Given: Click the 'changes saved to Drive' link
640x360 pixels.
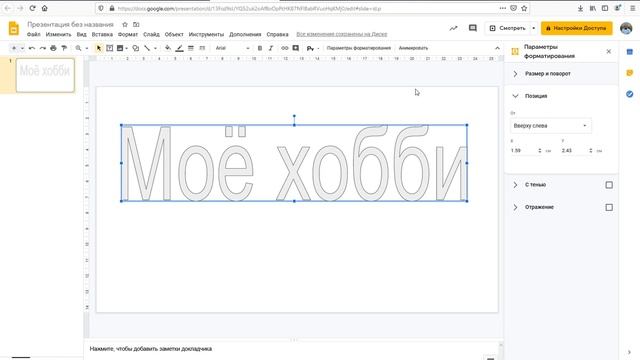Looking at the screenshot, I should coord(342,34).
